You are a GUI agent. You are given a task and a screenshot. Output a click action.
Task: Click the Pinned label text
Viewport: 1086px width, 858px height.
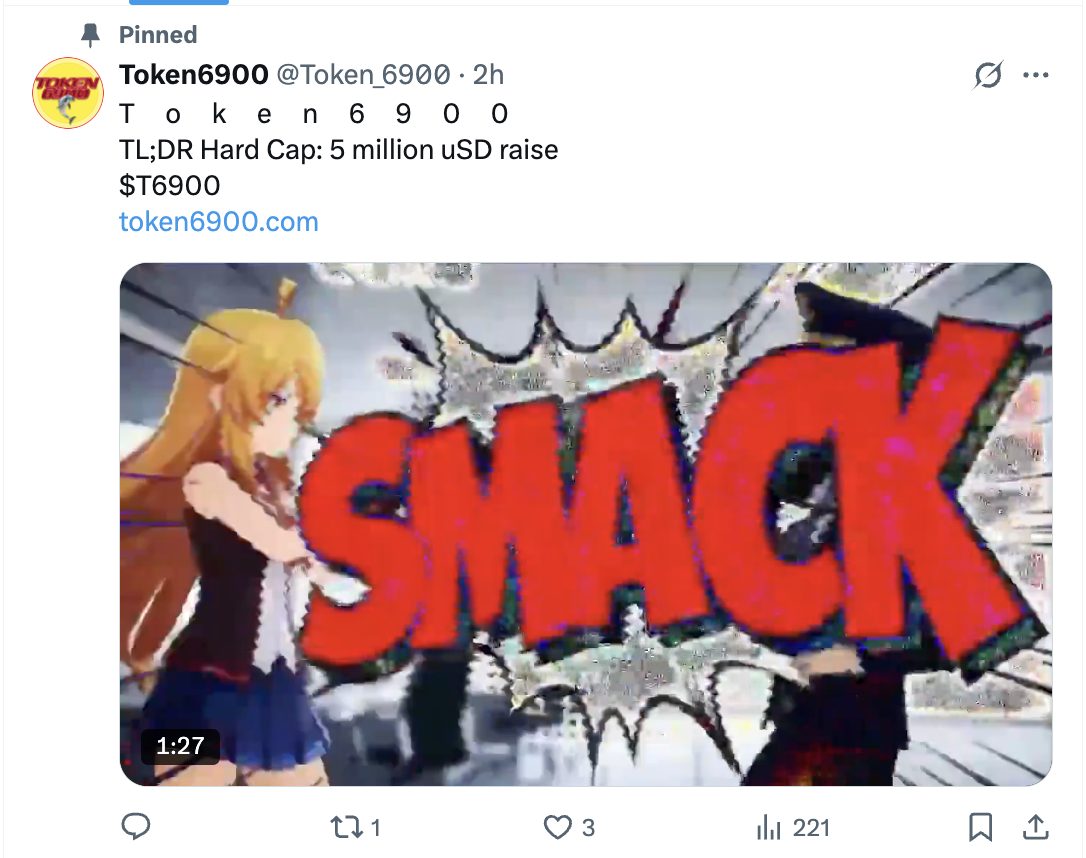pos(158,35)
